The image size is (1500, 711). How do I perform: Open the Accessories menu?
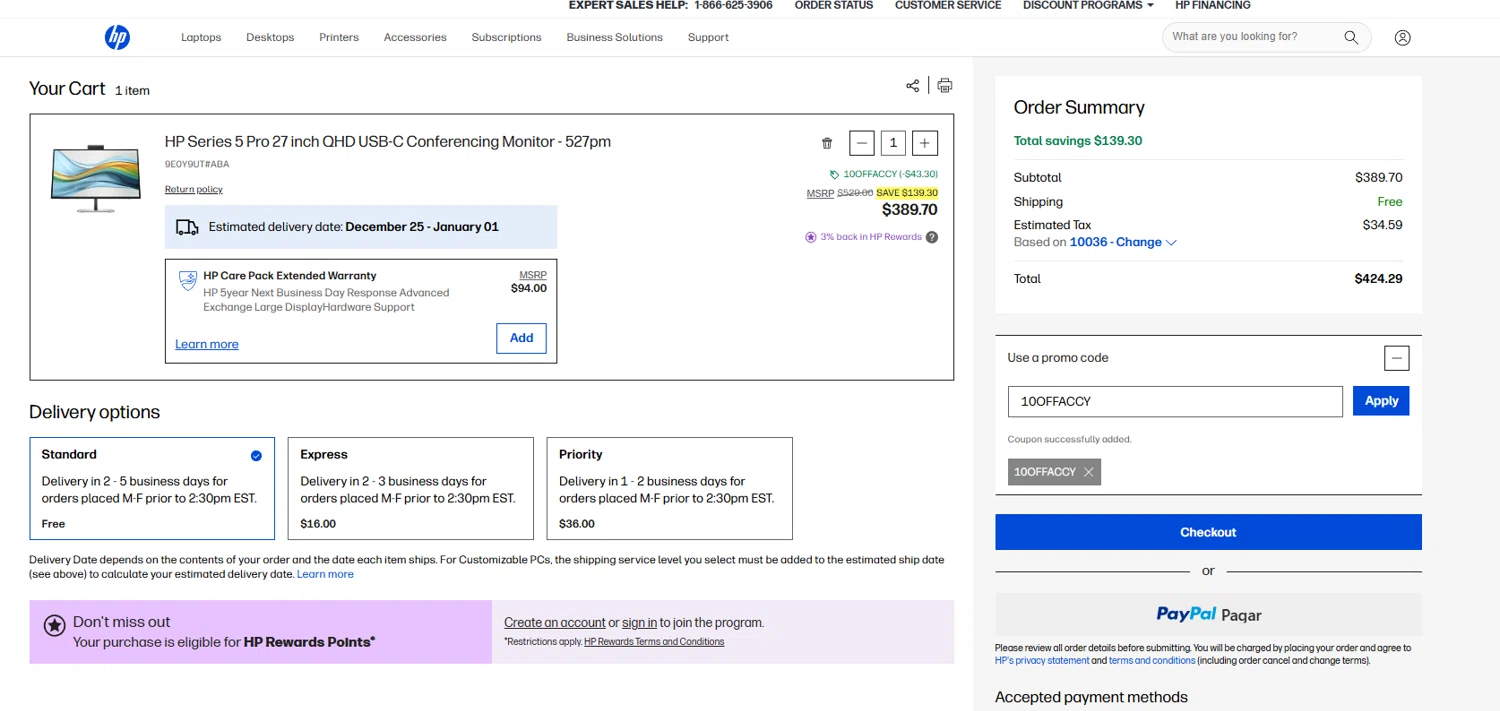coord(415,37)
